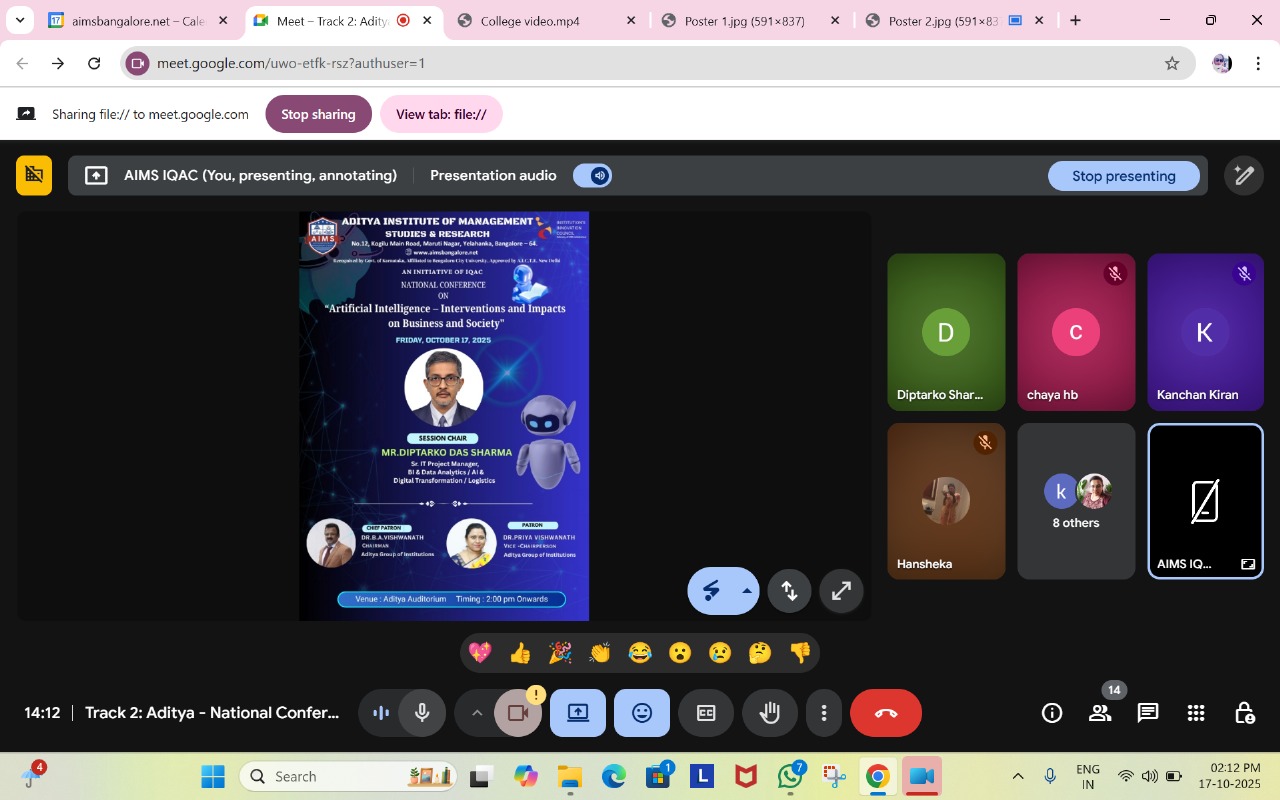Open host controls lock icon
The image size is (1280, 800).
click(x=1244, y=713)
